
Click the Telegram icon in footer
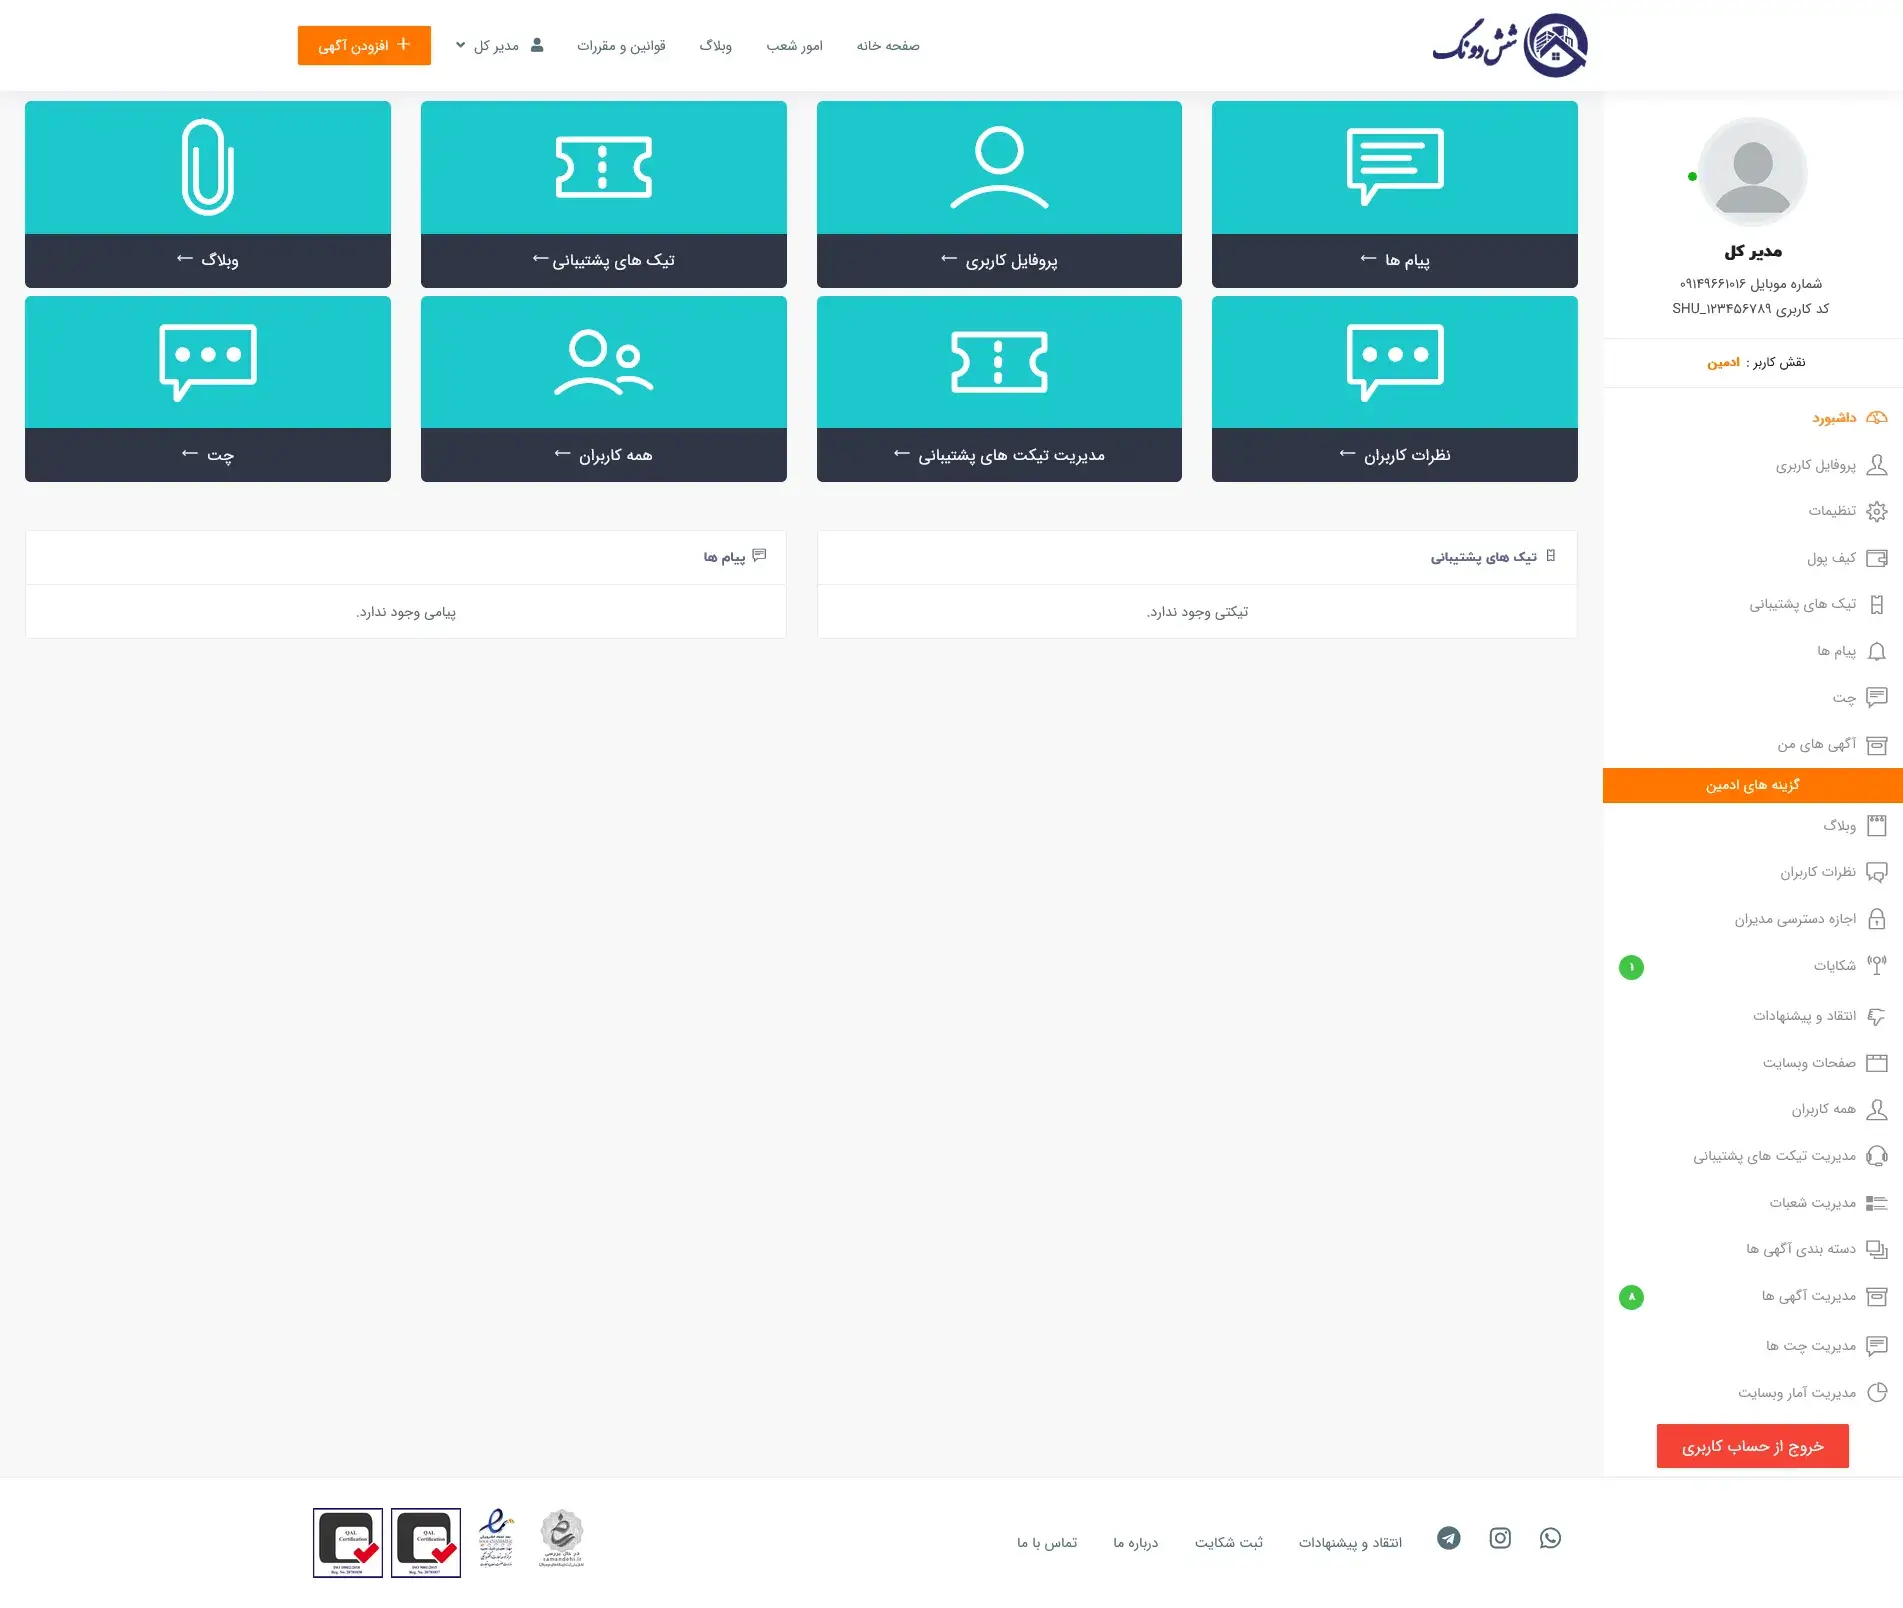(1448, 1538)
